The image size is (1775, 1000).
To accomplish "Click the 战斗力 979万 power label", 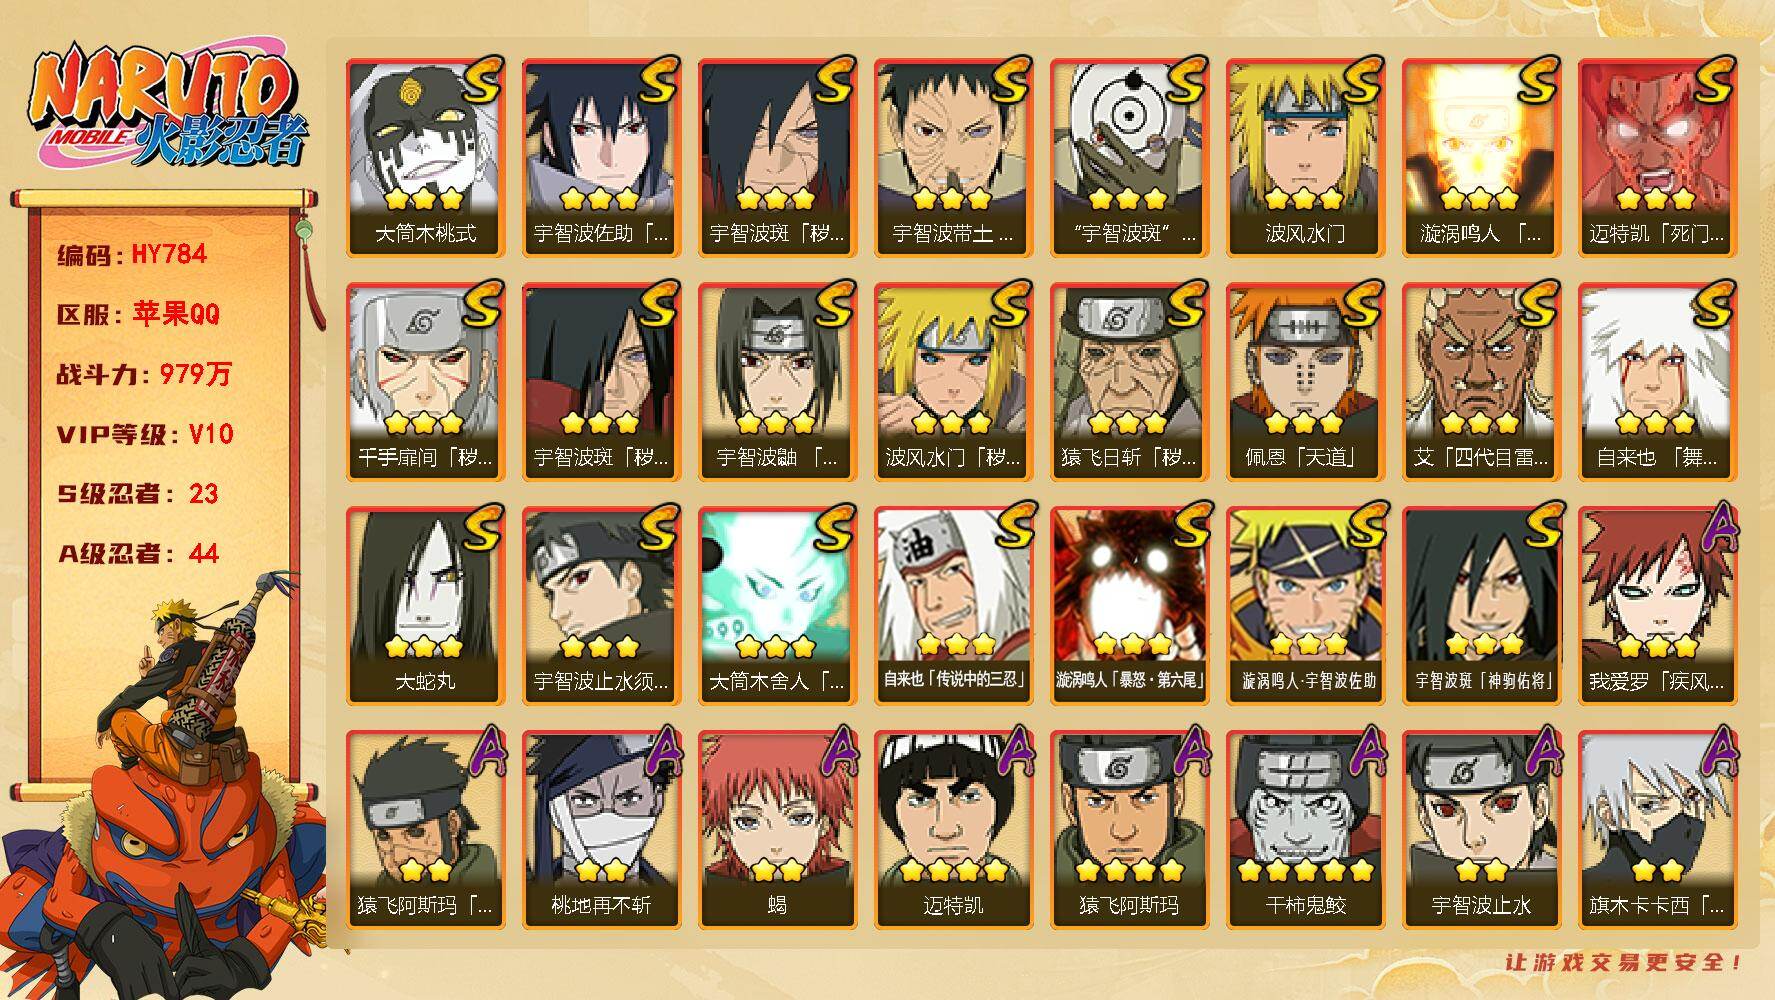I will [x=144, y=374].
